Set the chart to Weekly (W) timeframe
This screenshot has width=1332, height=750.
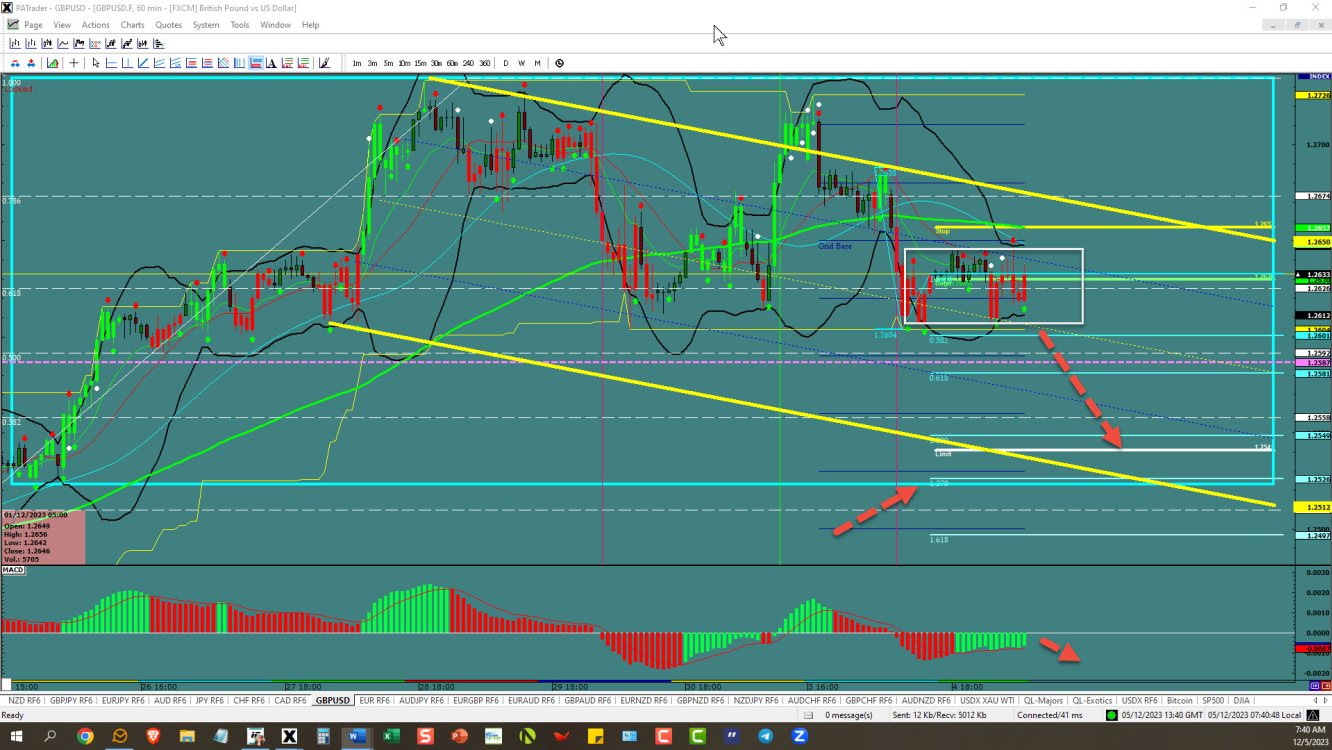click(x=522, y=63)
